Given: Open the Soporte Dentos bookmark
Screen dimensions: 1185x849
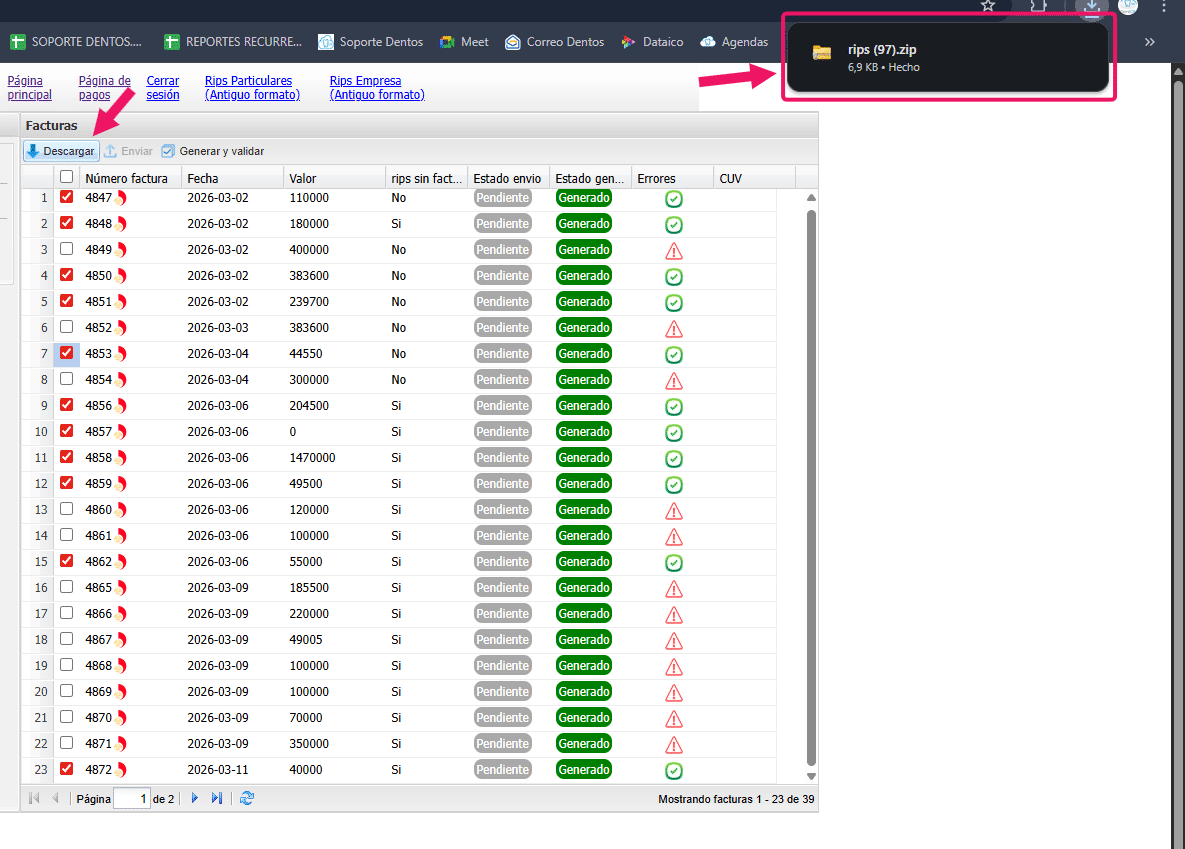Looking at the screenshot, I should (x=370, y=42).
